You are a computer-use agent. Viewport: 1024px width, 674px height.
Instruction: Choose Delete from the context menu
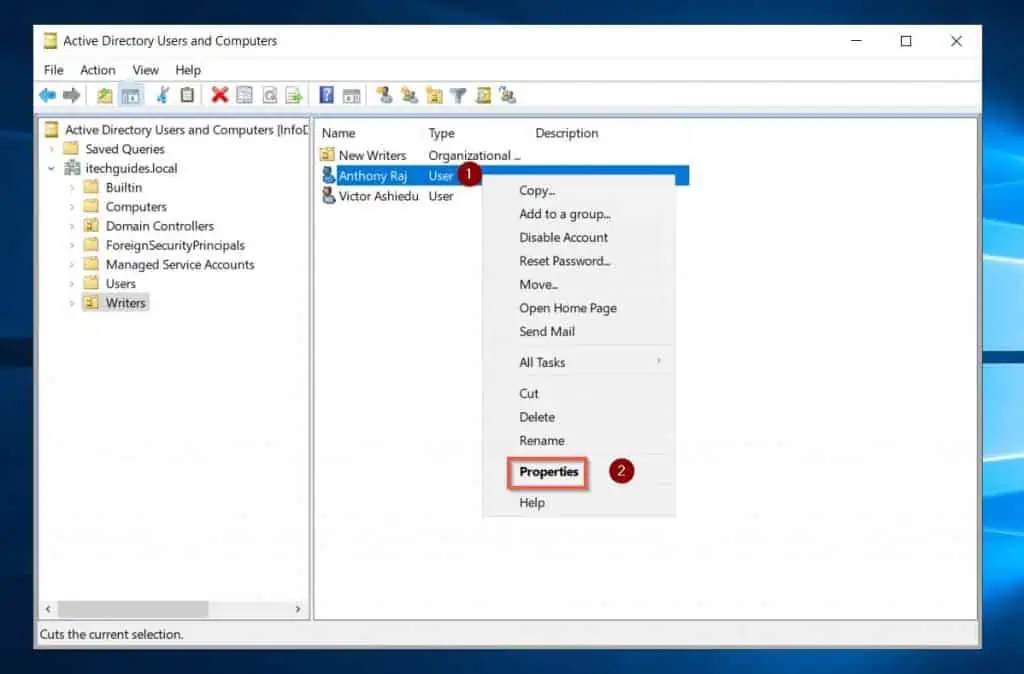(537, 417)
